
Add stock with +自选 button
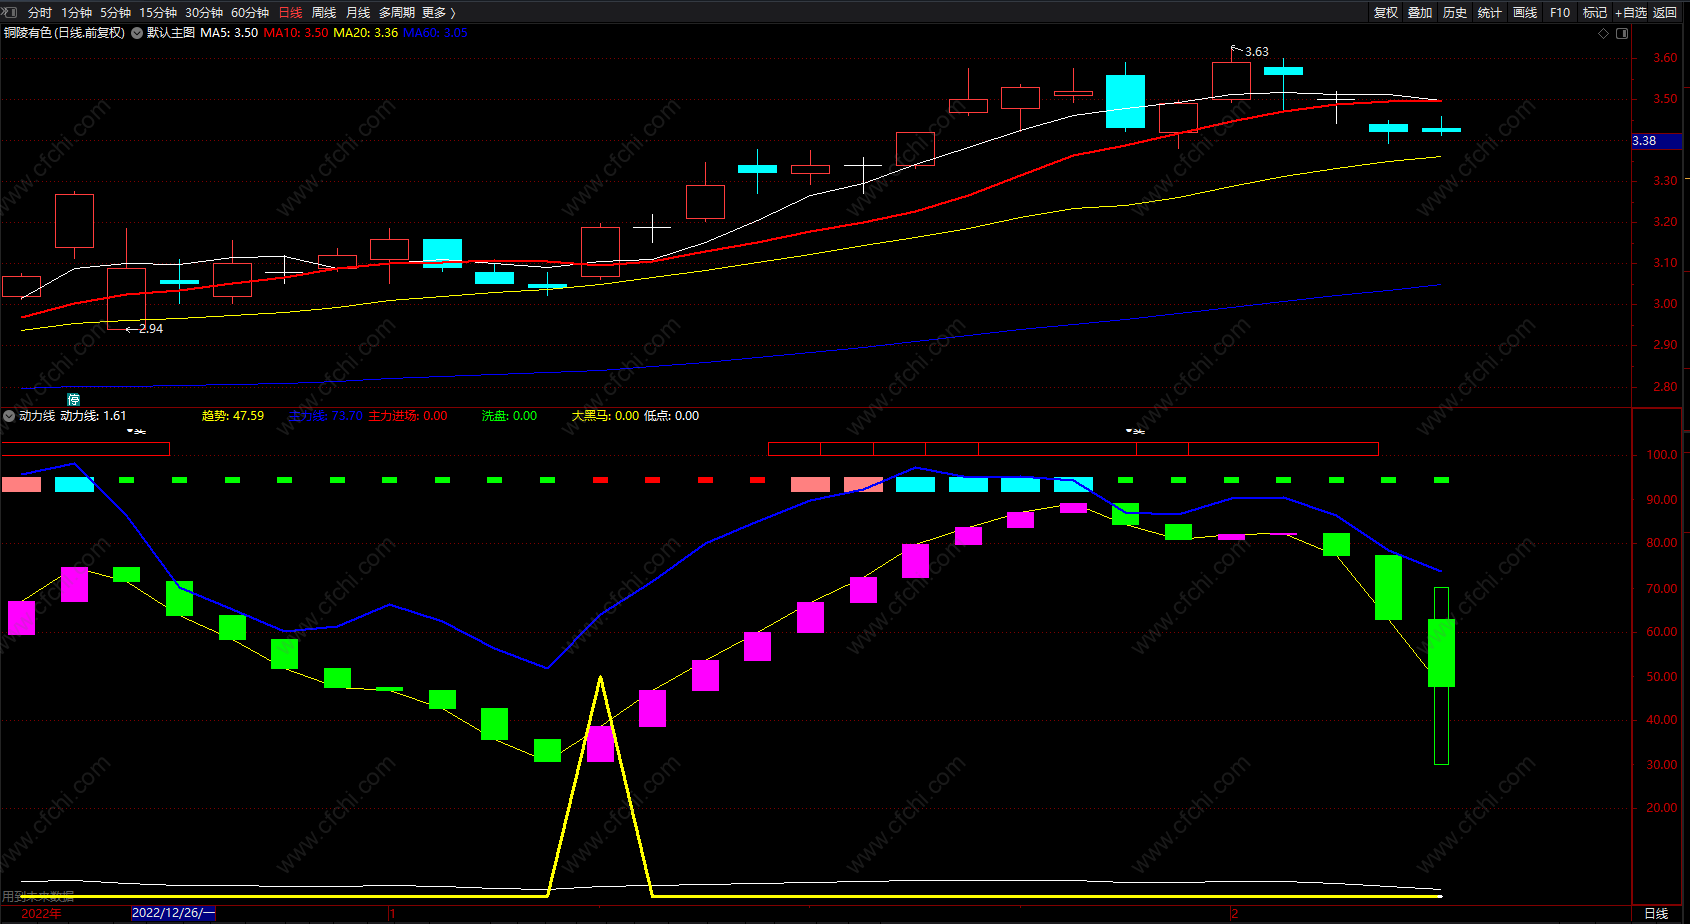point(1631,13)
